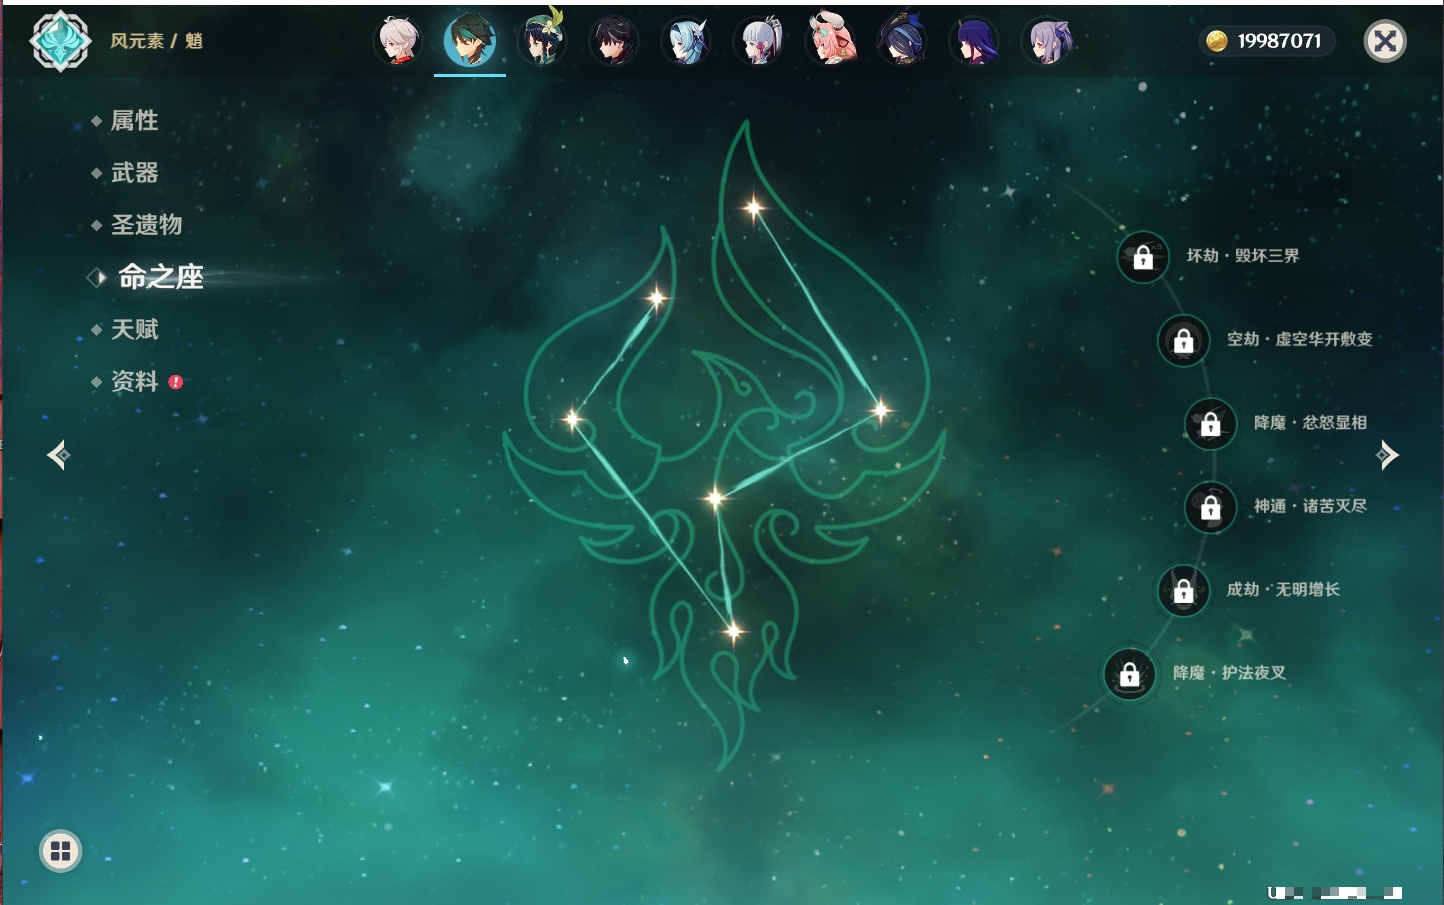Select the 命之座 constellation tab
Screen dimensions: 1444x905
click(160, 277)
